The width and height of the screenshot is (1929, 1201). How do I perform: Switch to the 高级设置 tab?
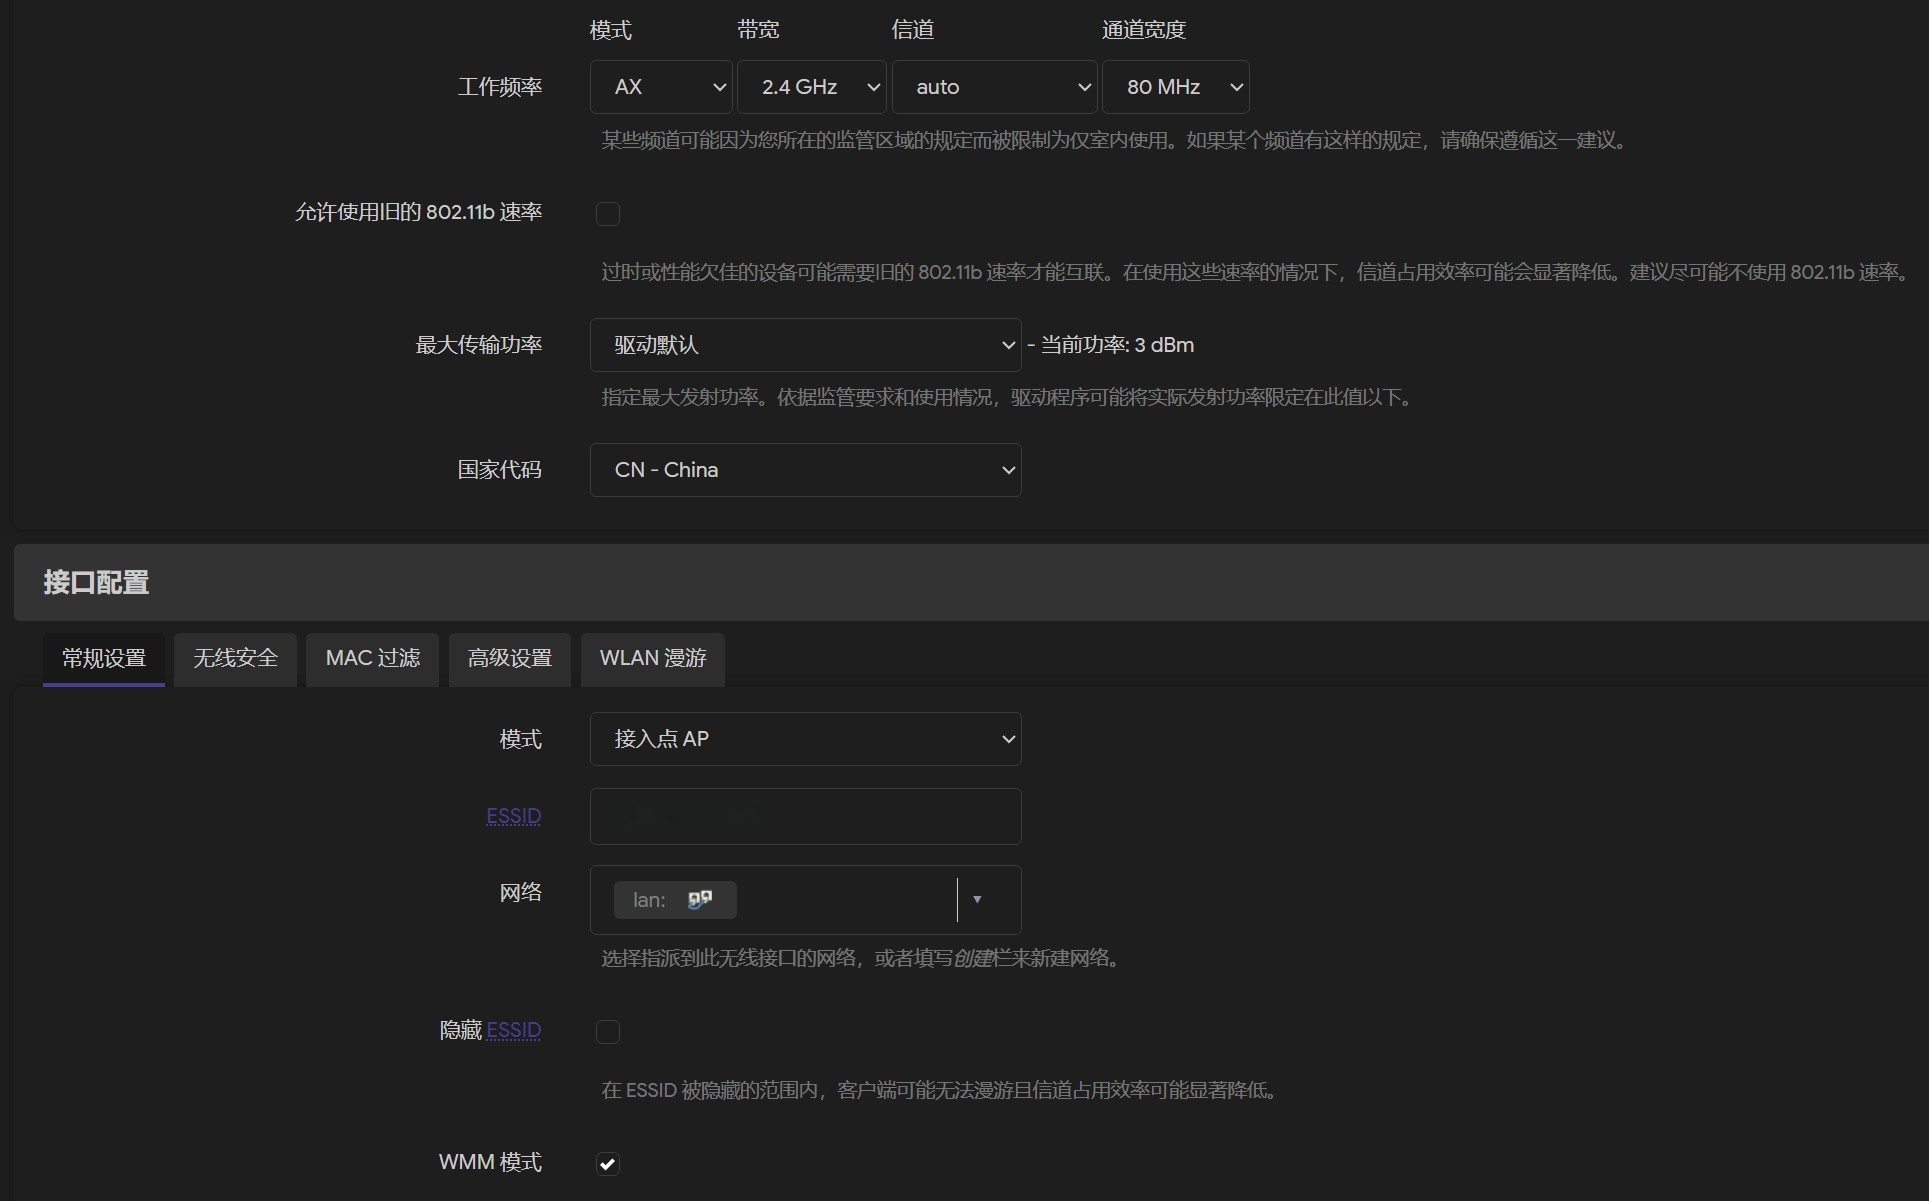[x=509, y=659]
